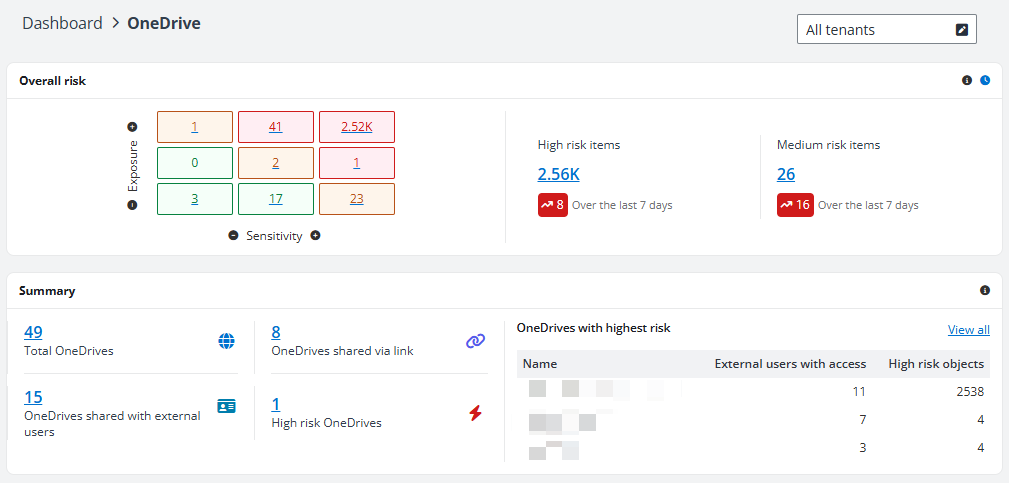Viewport: 1009px width, 483px height.
Task: Click High risk objects column header
Action: tap(936, 364)
